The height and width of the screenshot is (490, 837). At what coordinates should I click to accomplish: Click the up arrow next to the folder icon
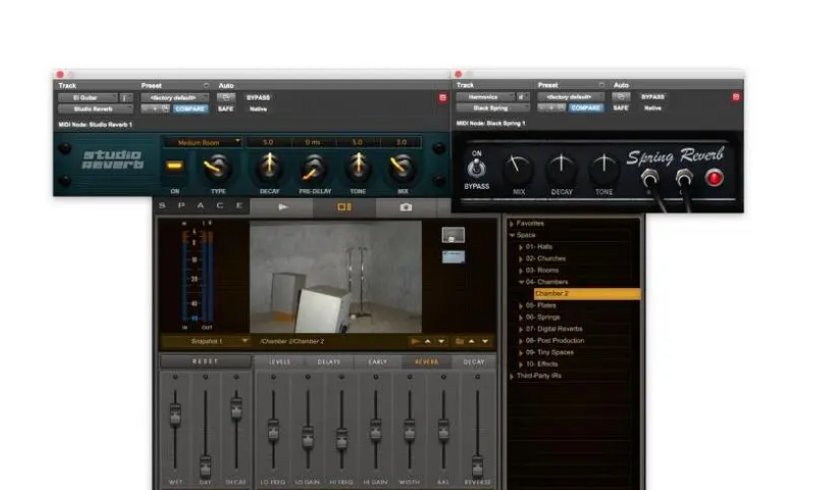coord(472,341)
